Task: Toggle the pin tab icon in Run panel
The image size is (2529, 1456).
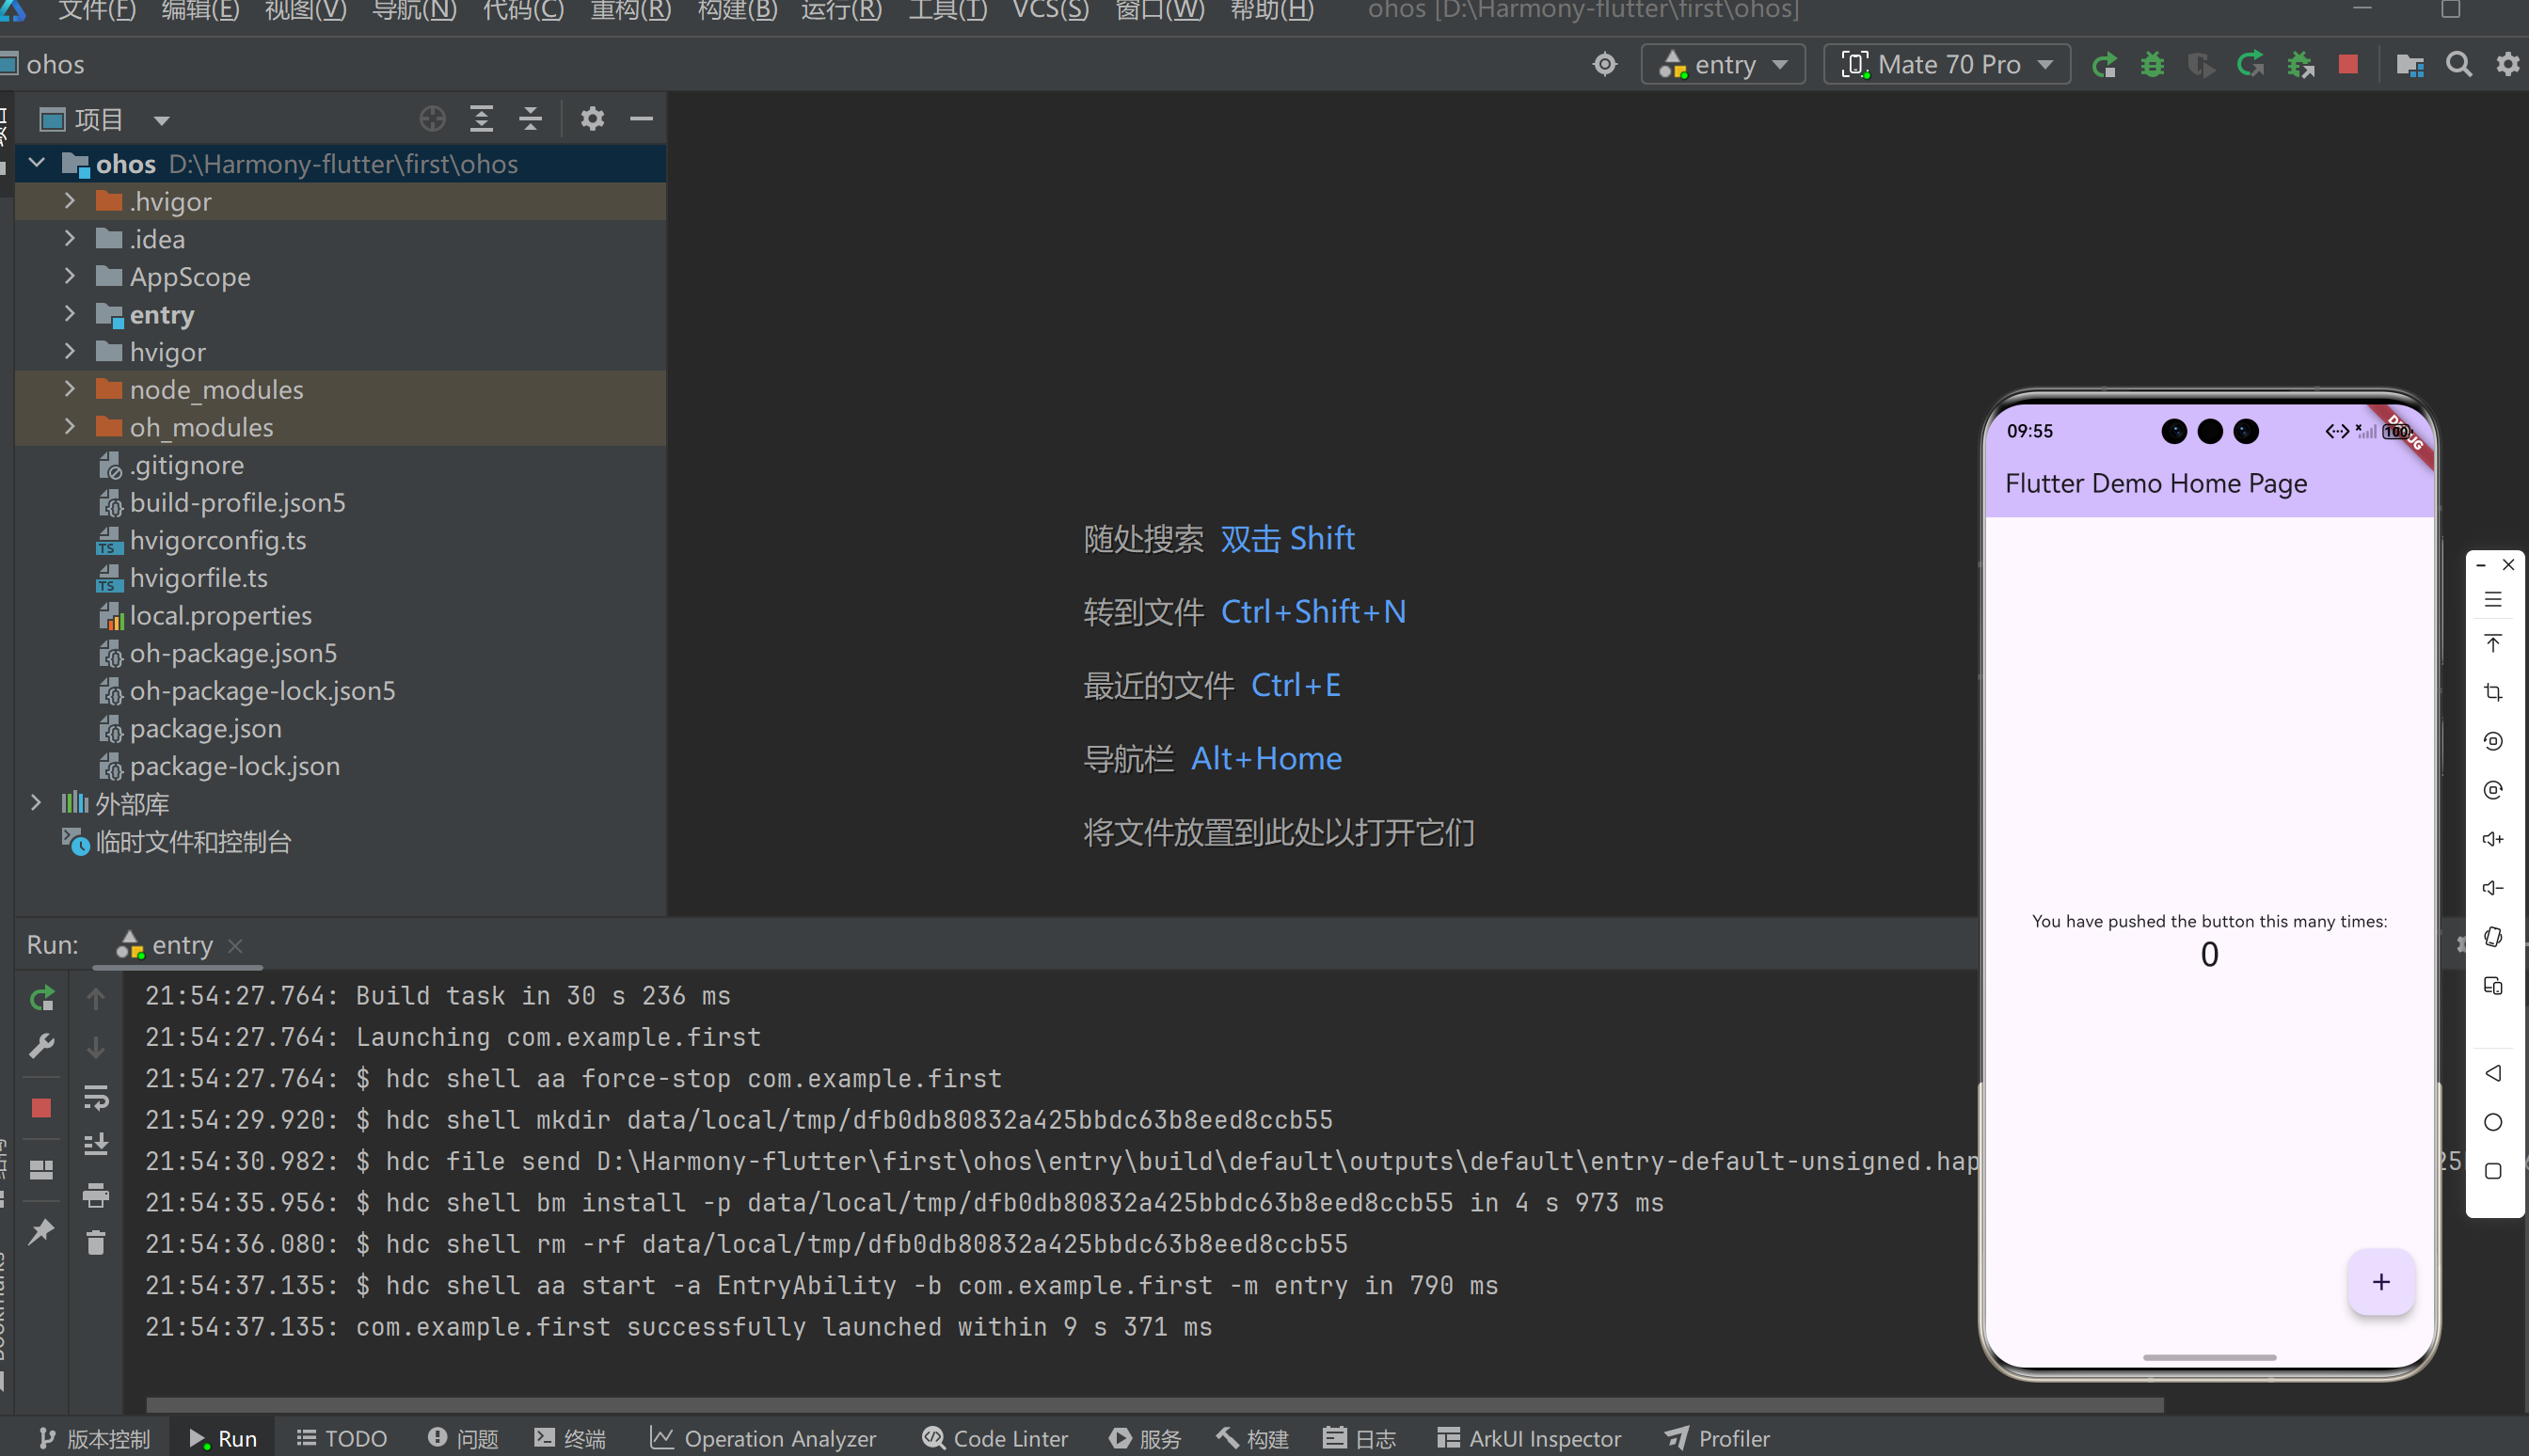Action: pos(41,1232)
